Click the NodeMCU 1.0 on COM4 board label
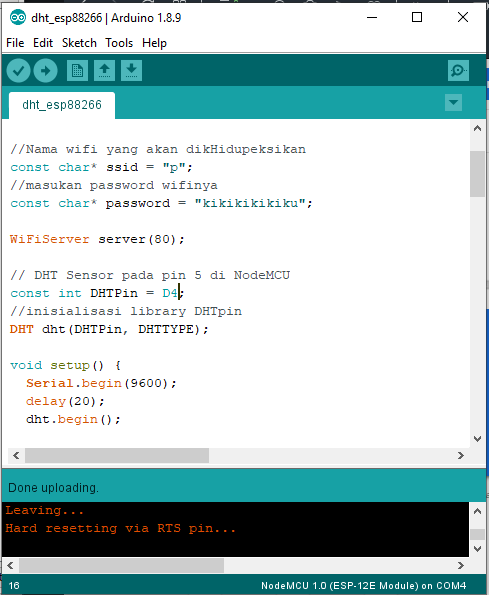Image resolution: width=489 pixels, height=595 pixels. [363, 586]
